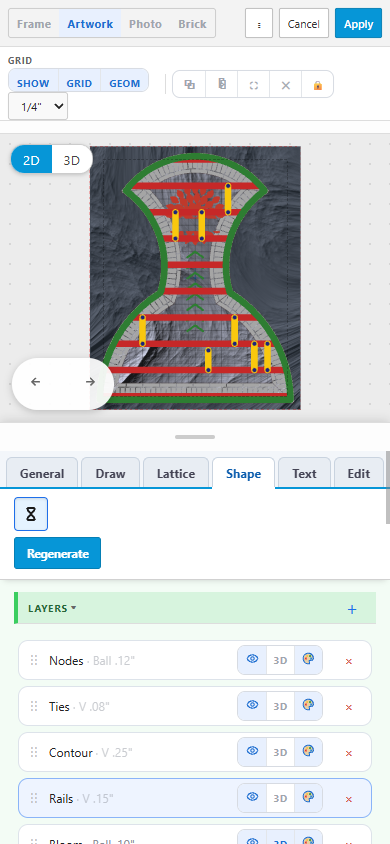The width and height of the screenshot is (390, 844).
Task: Open the Rails layer color palette
Action: pos(308,798)
